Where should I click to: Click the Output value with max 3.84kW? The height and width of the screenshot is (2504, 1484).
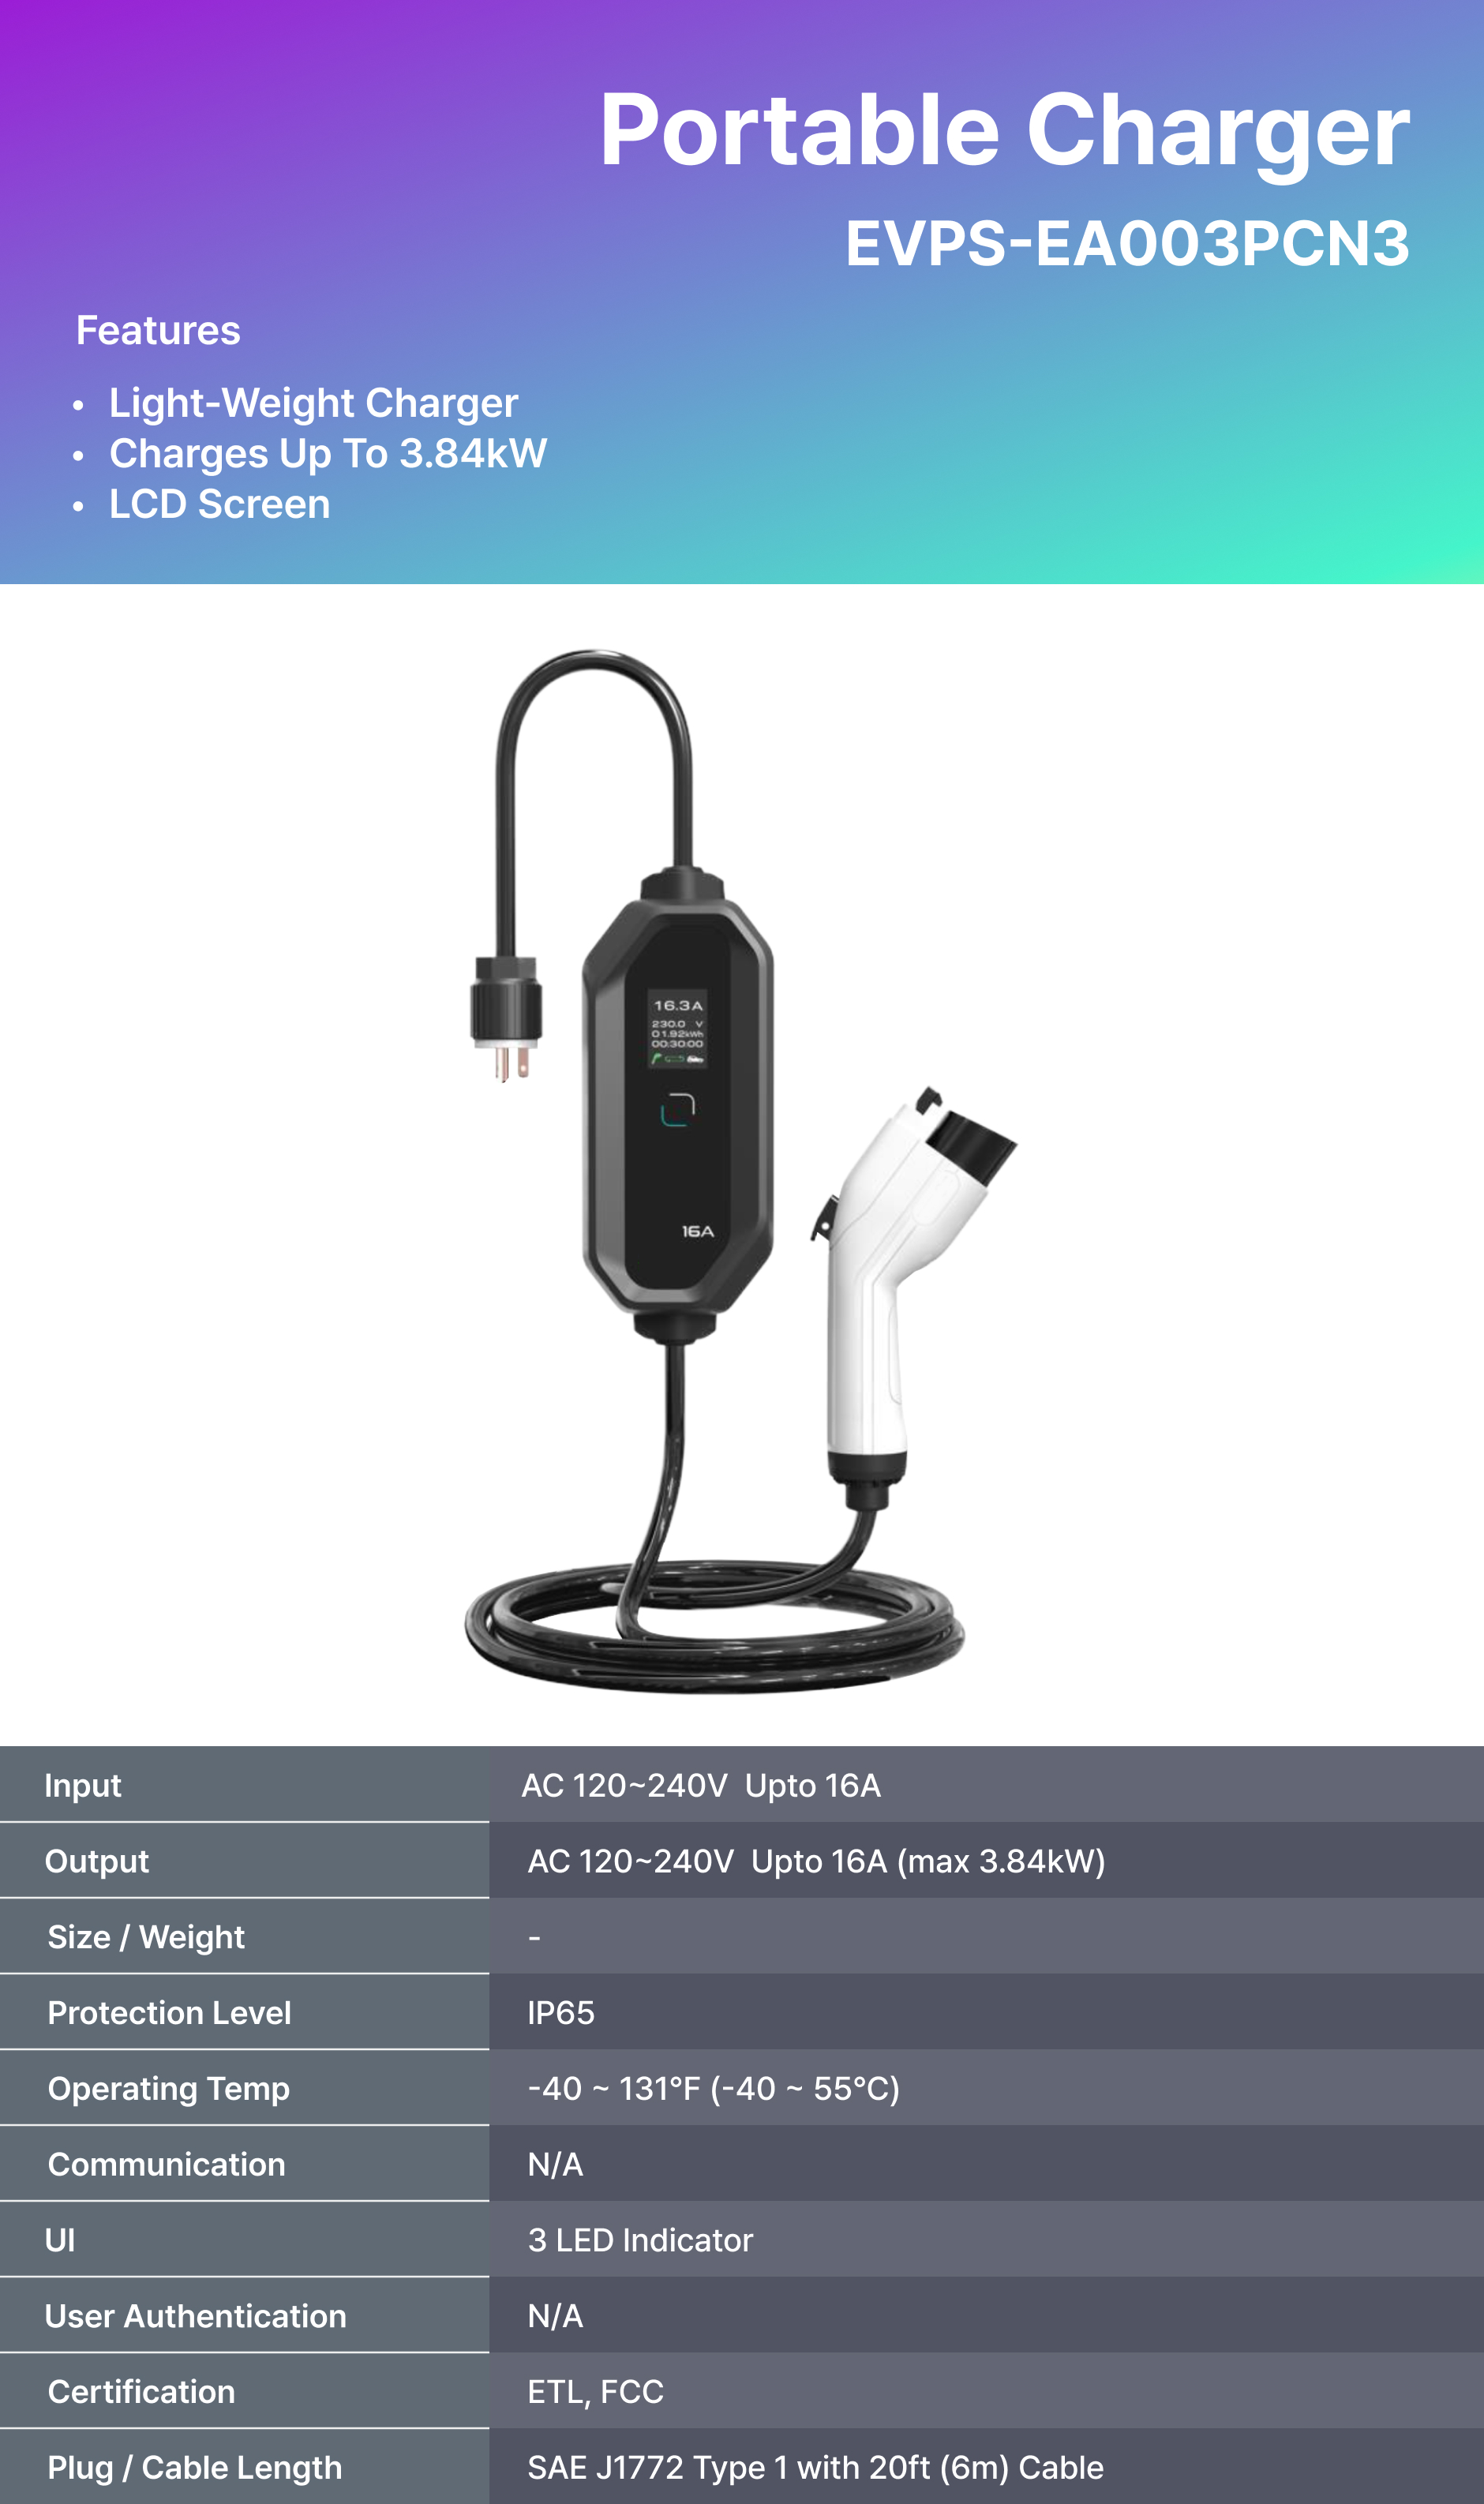[816, 1861]
